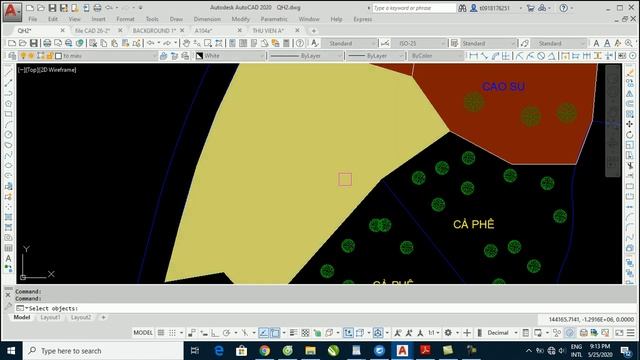Click the coordinates readout in status bar
Screen dimensions: 640x360
[x=591, y=320]
